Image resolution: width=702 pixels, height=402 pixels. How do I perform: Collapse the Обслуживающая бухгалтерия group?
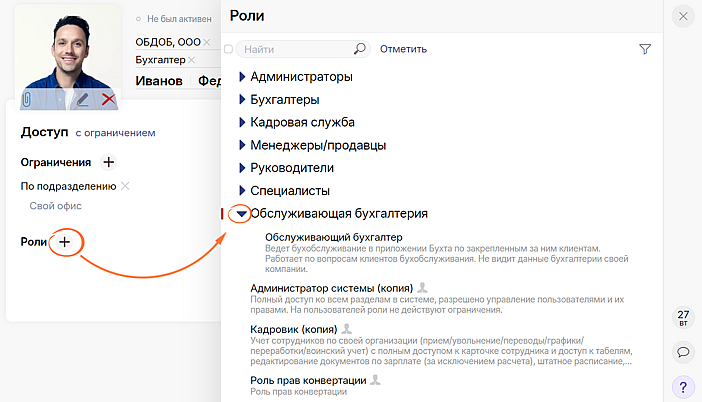[241, 214]
